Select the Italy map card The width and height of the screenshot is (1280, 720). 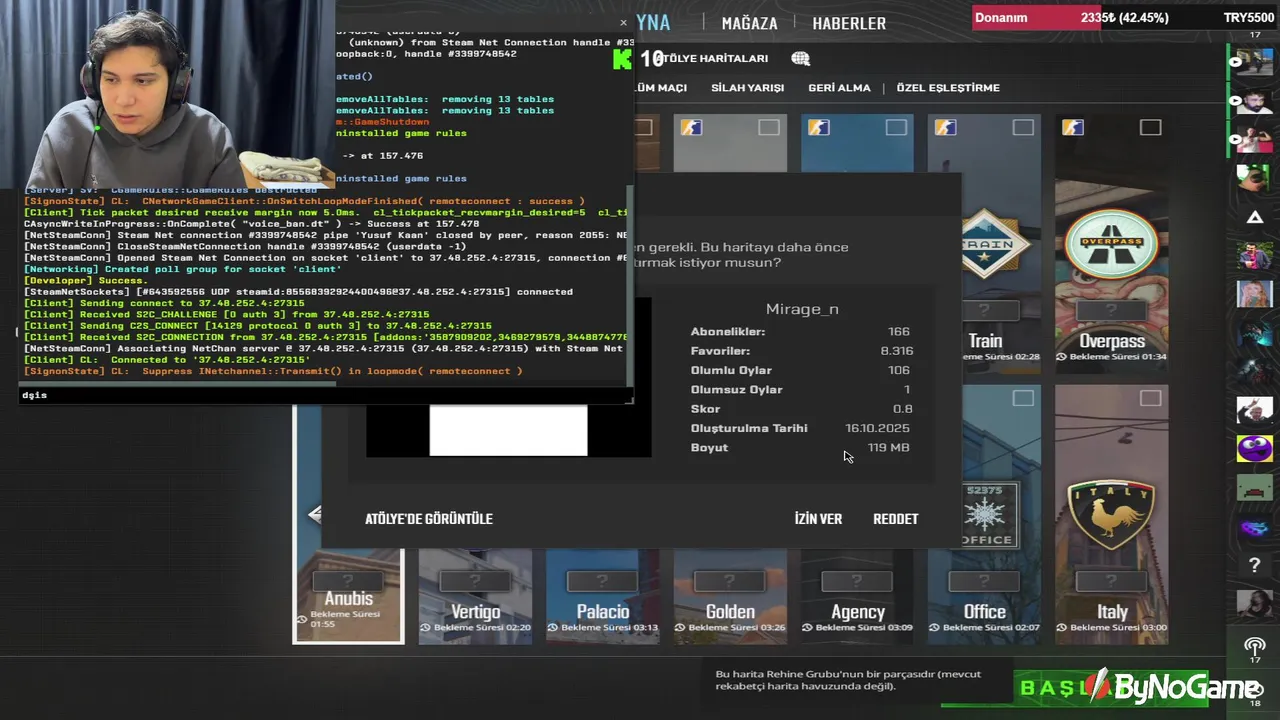[1111, 513]
